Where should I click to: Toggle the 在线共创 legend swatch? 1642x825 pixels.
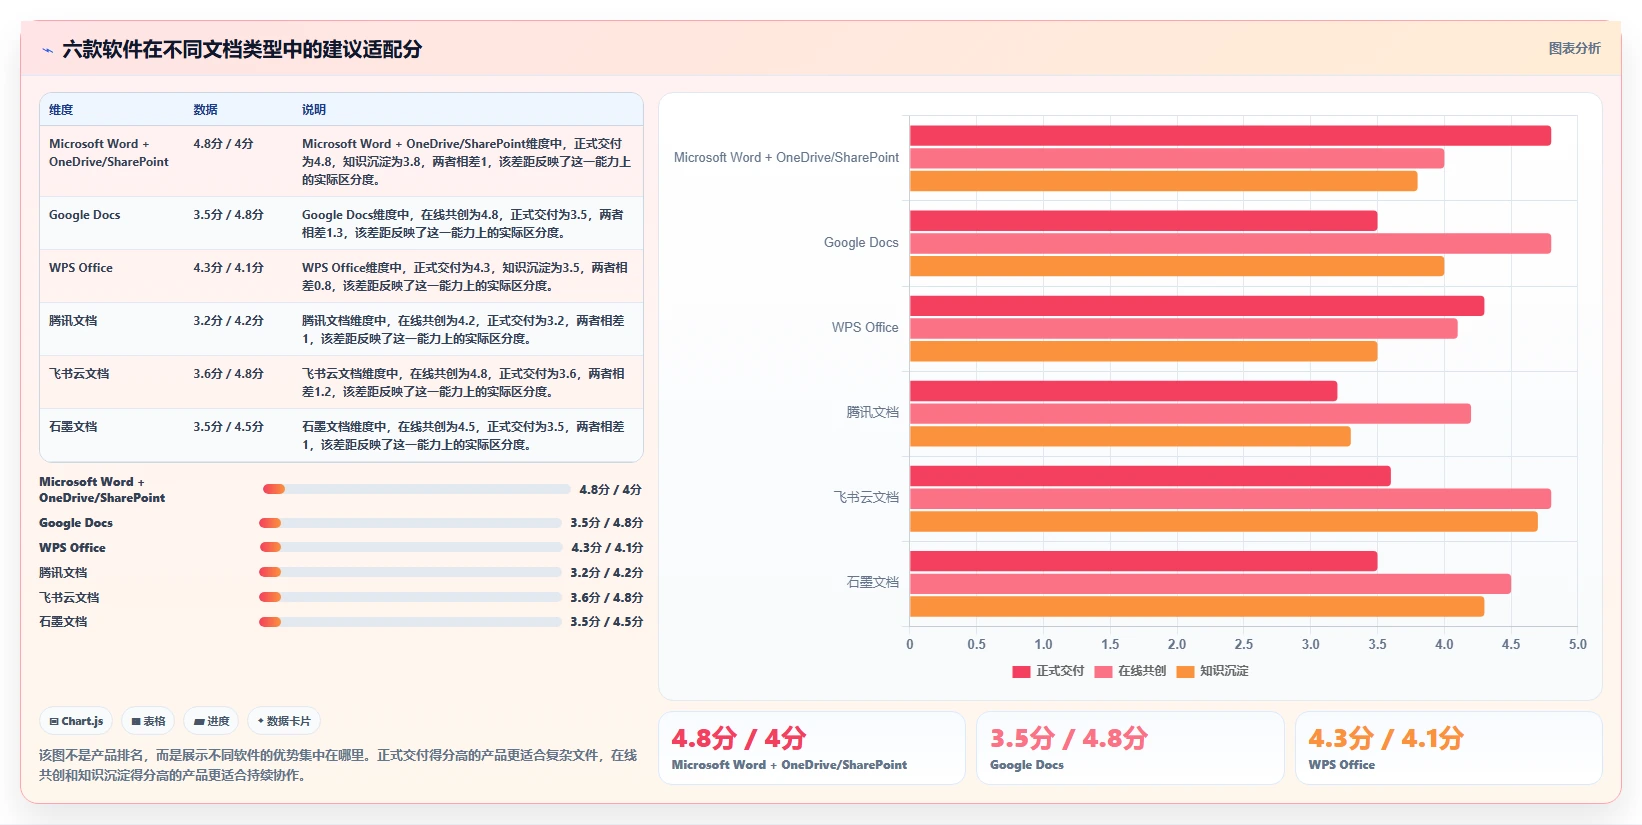(x=1103, y=672)
